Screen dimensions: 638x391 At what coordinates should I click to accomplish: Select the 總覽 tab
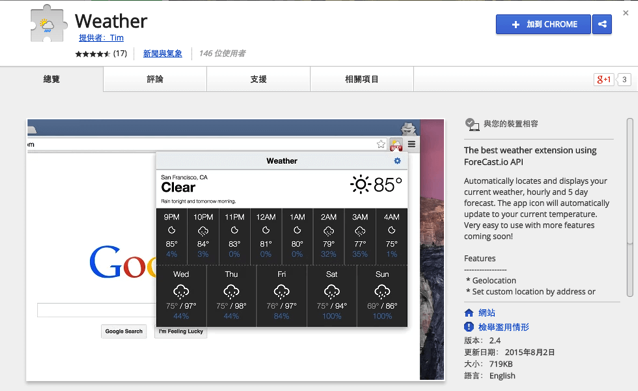point(52,79)
